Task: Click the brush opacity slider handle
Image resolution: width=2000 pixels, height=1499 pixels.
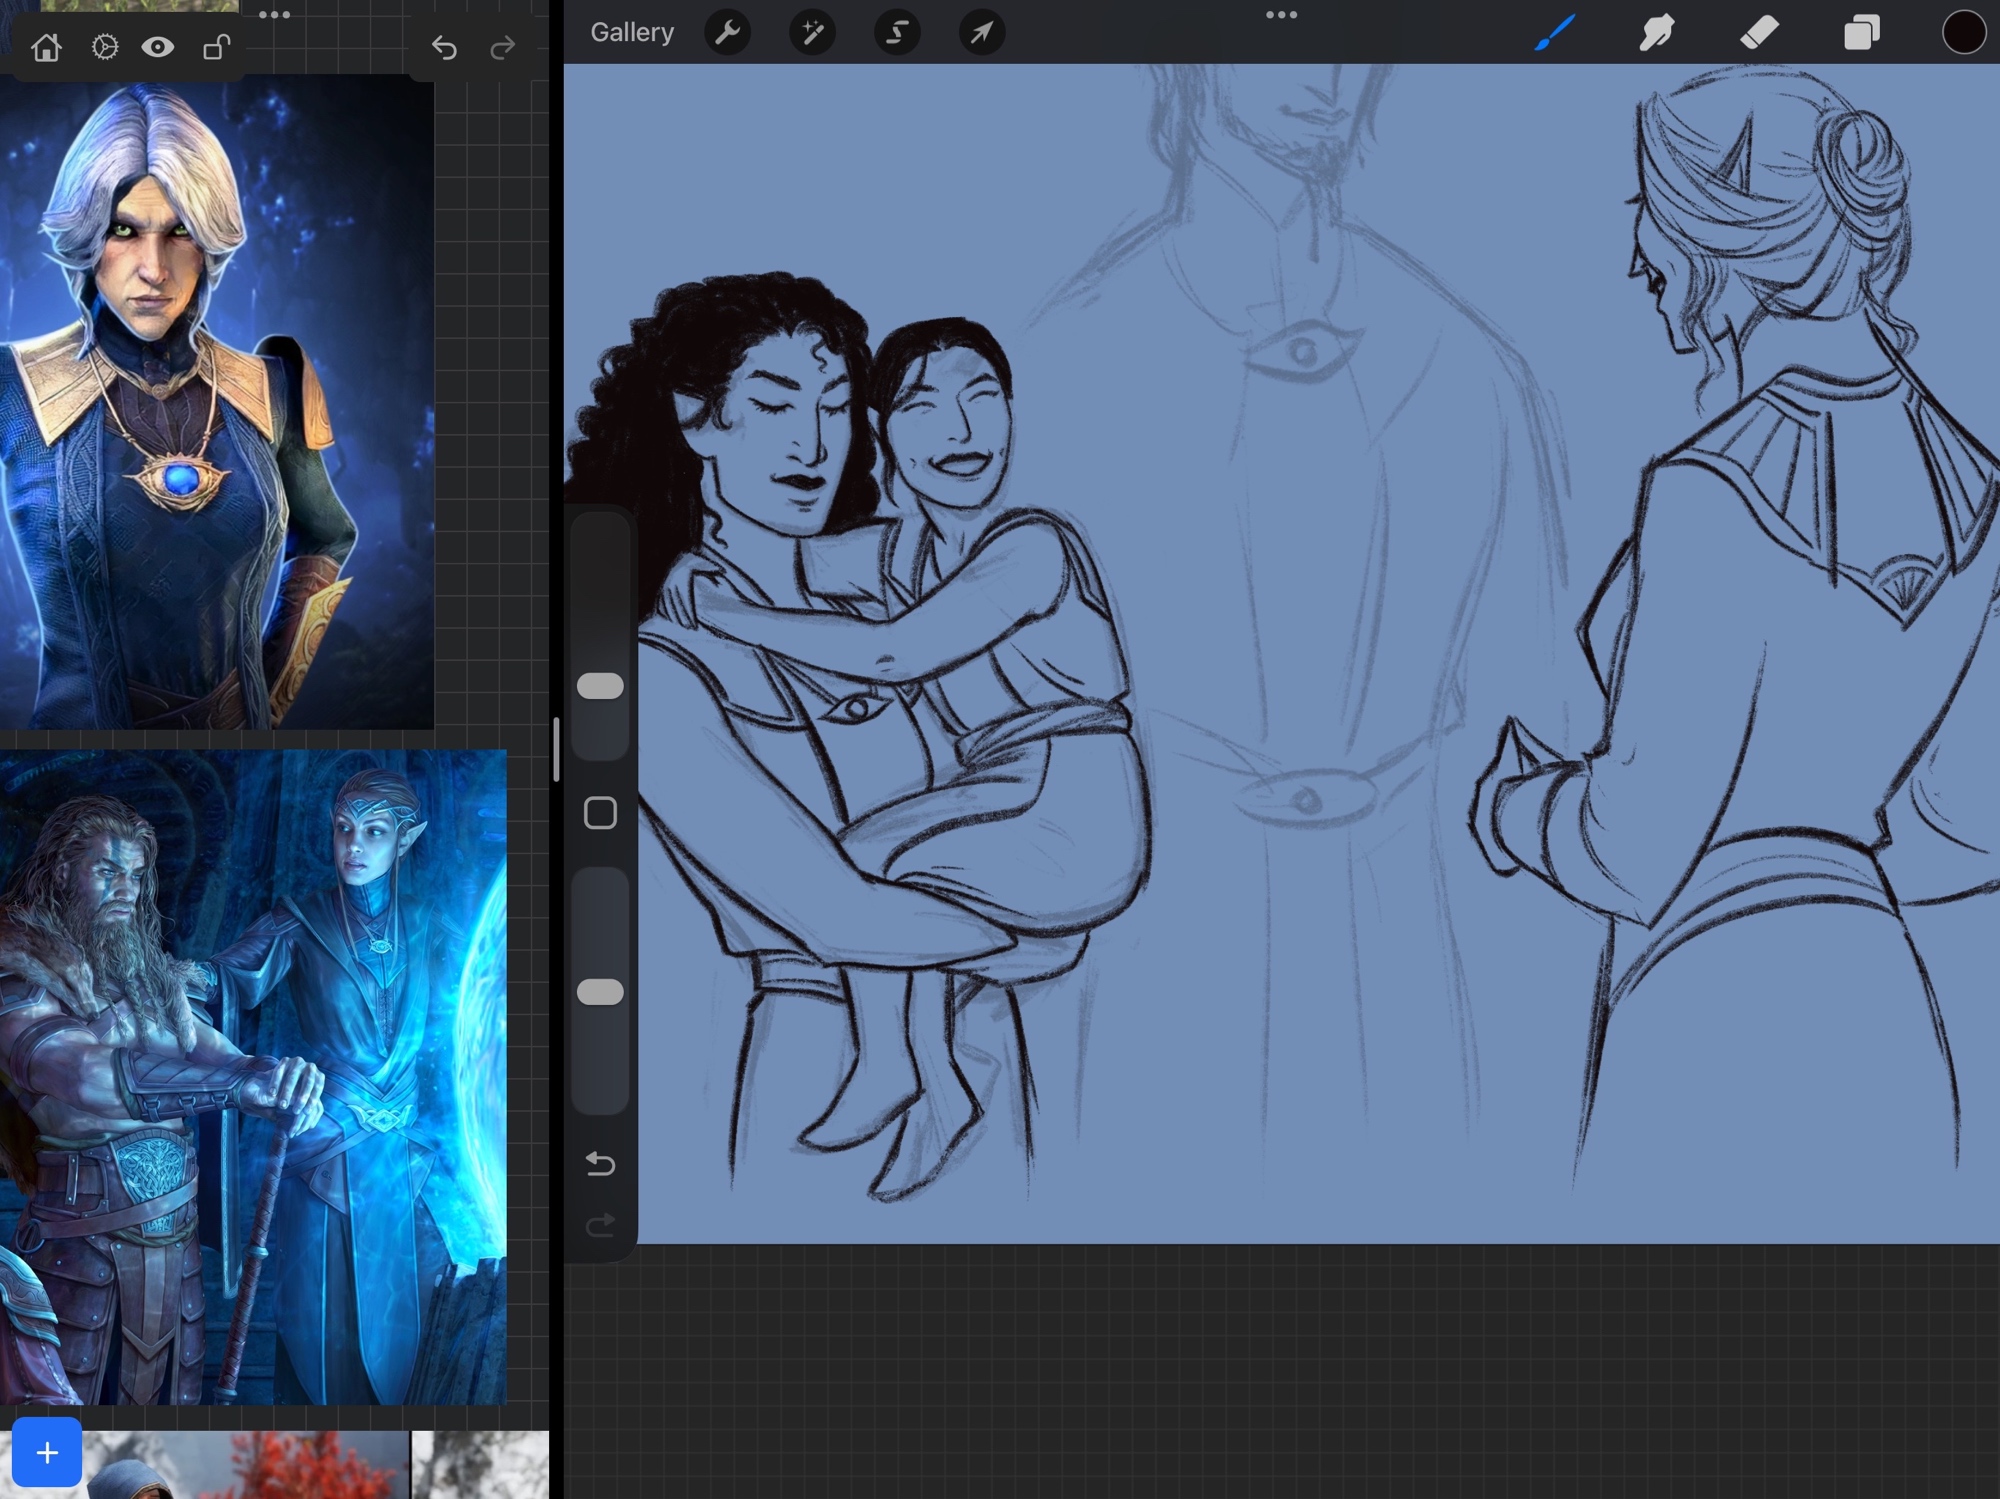Action: tap(600, 992)
